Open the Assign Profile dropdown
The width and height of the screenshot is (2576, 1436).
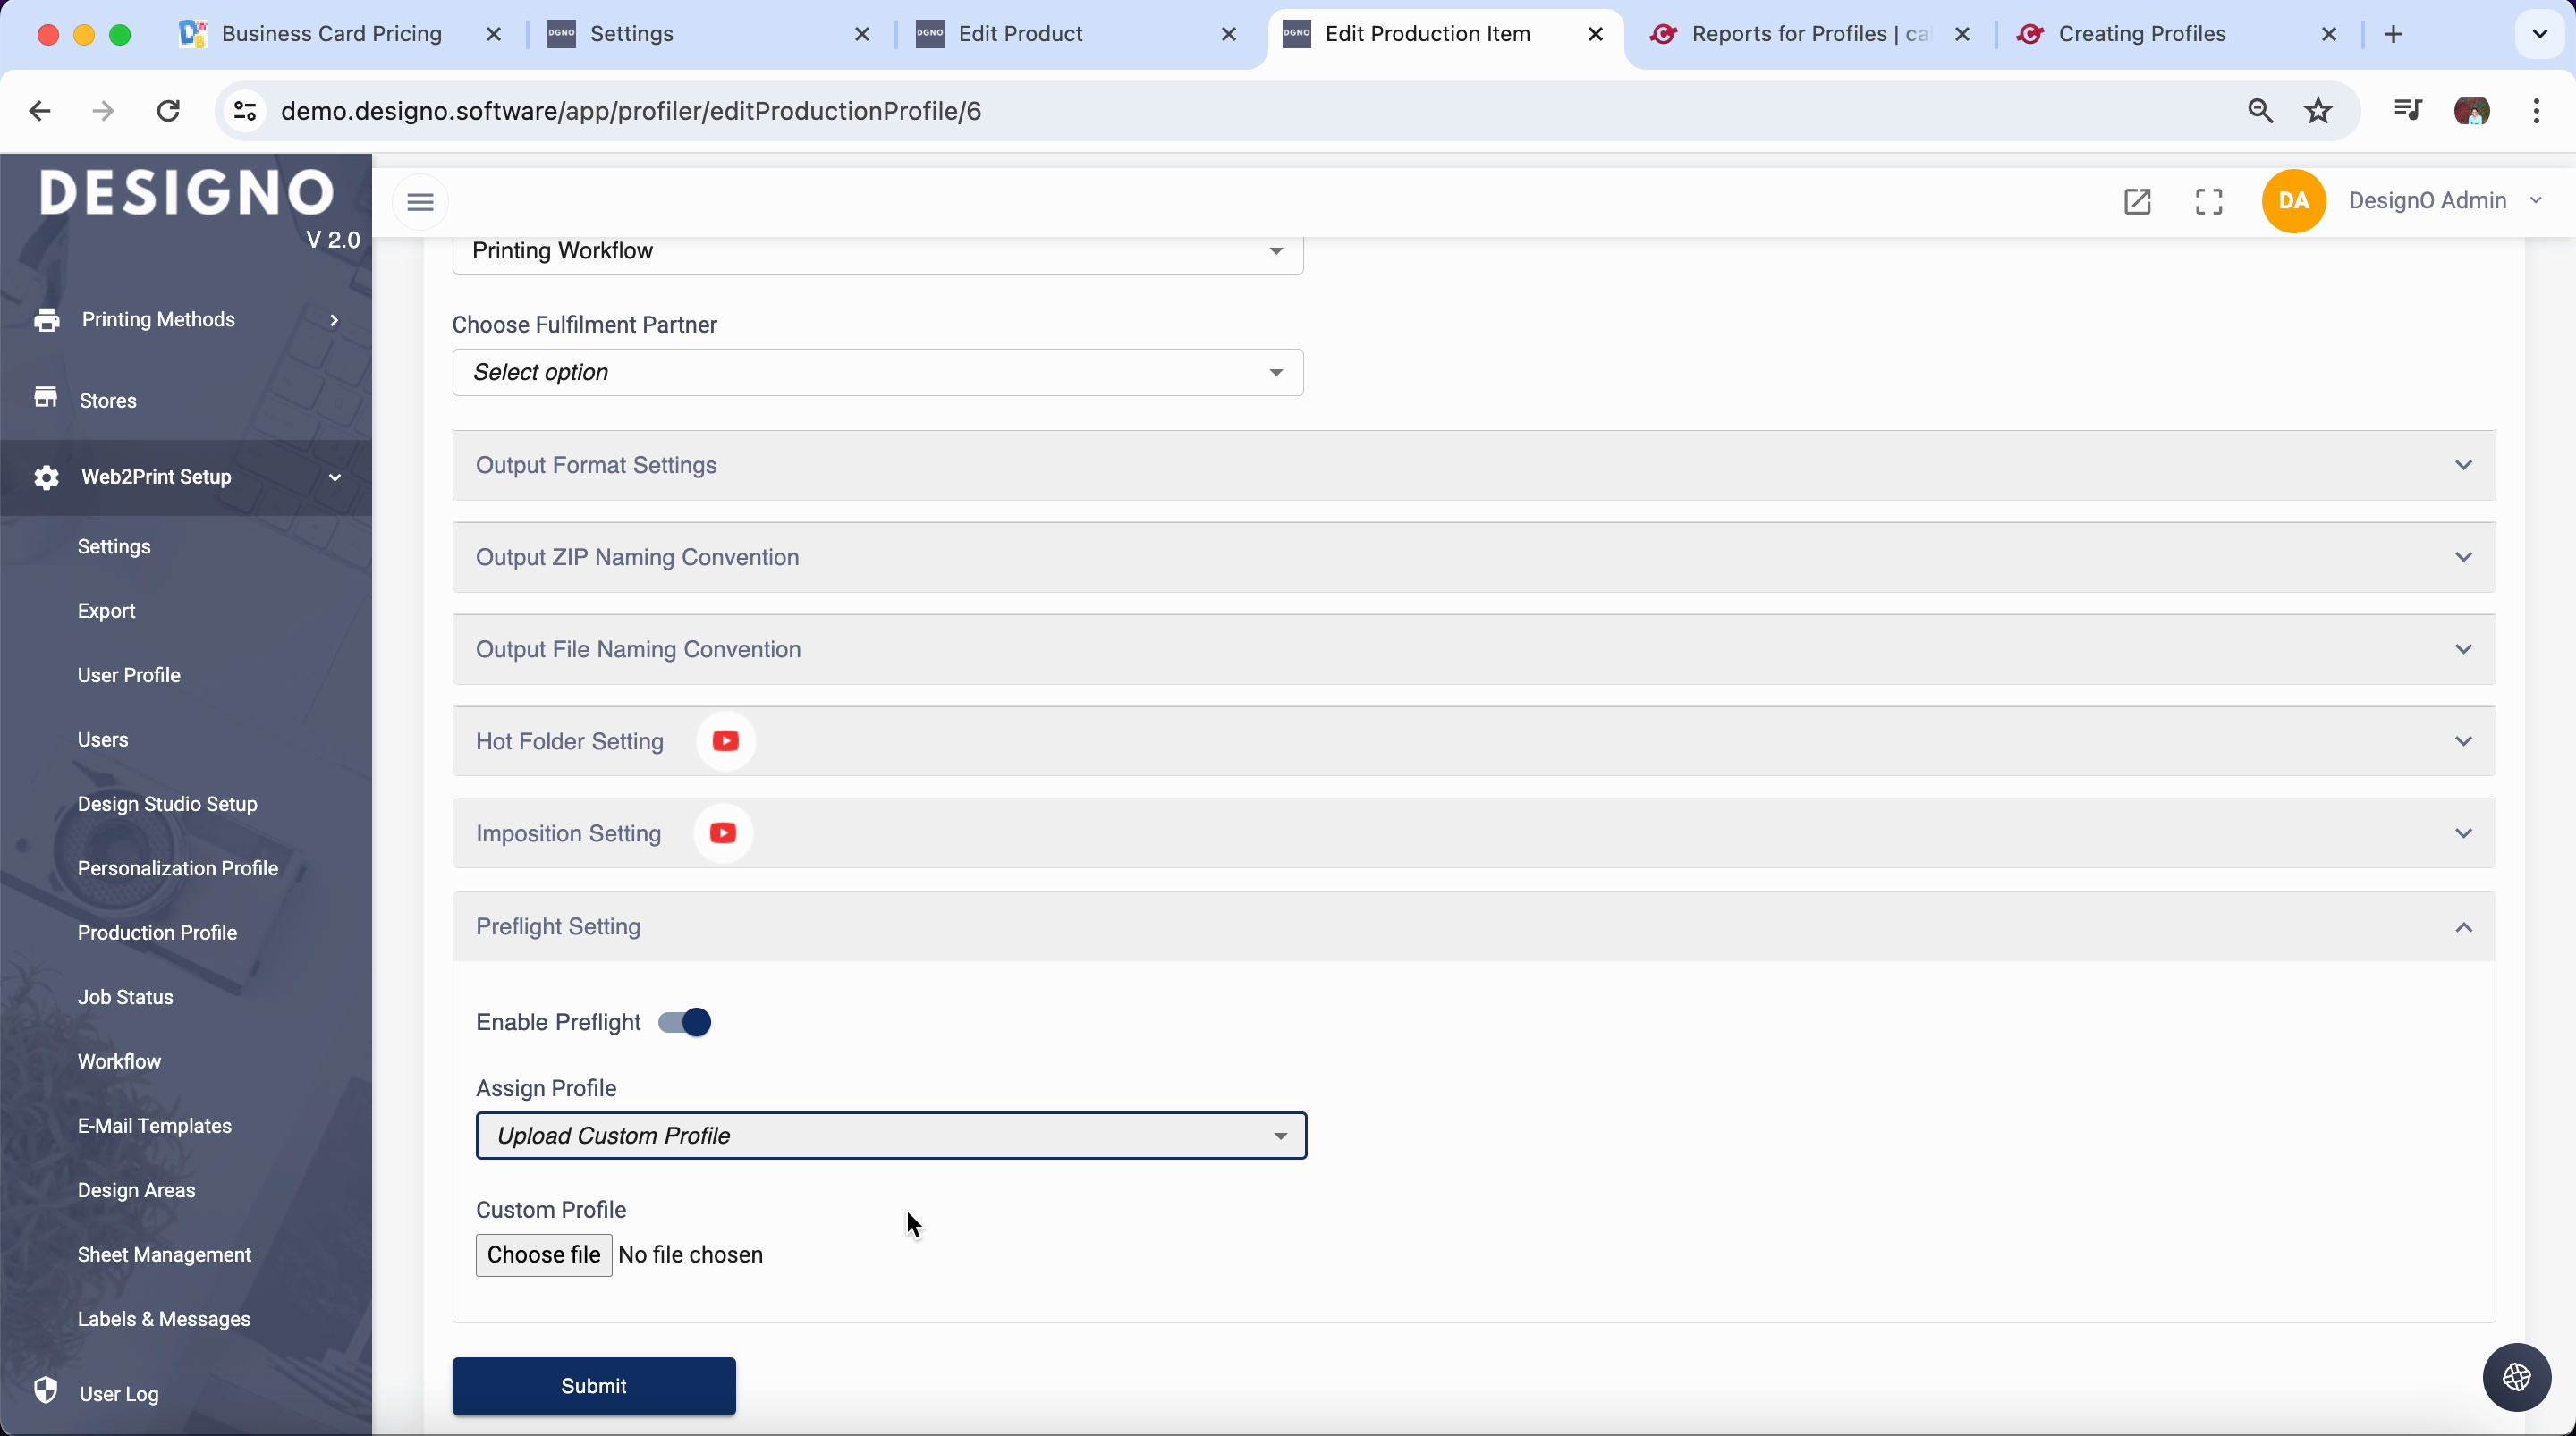[x=890, y=1136]
